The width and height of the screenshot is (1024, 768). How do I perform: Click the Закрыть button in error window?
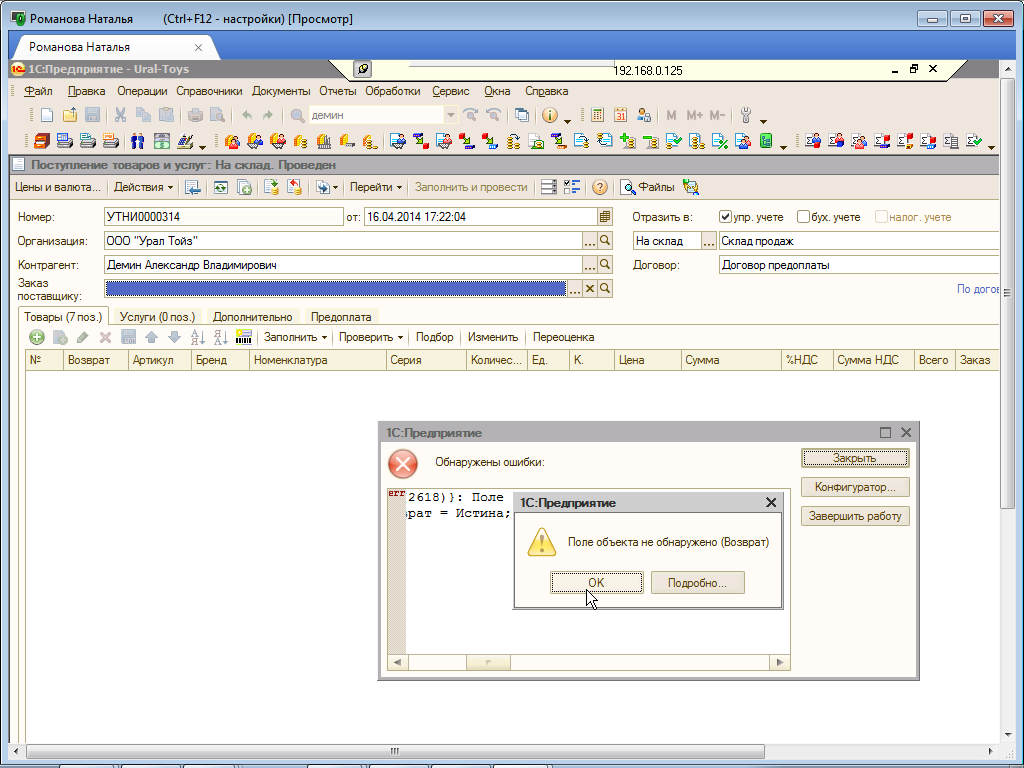pos(855,458)
